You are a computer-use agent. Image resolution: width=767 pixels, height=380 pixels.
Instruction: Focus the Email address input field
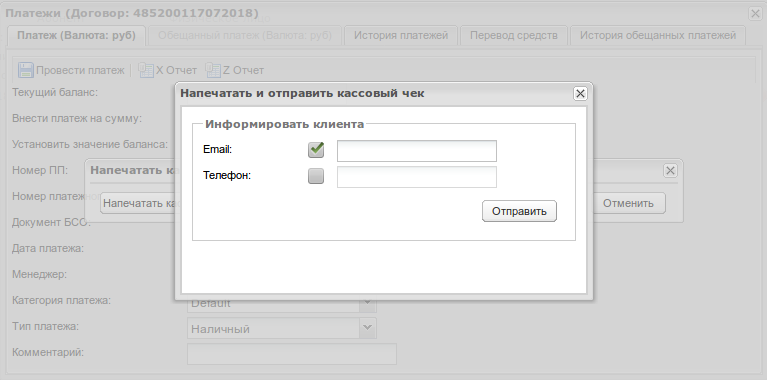[417, 151]
